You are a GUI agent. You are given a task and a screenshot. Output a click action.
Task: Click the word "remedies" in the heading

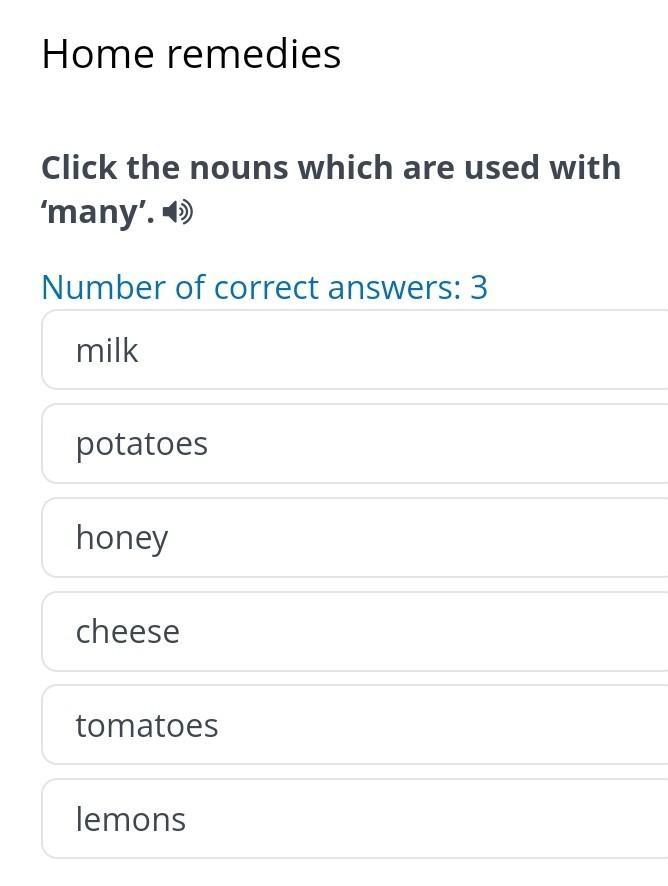click(x=254, y=54)
